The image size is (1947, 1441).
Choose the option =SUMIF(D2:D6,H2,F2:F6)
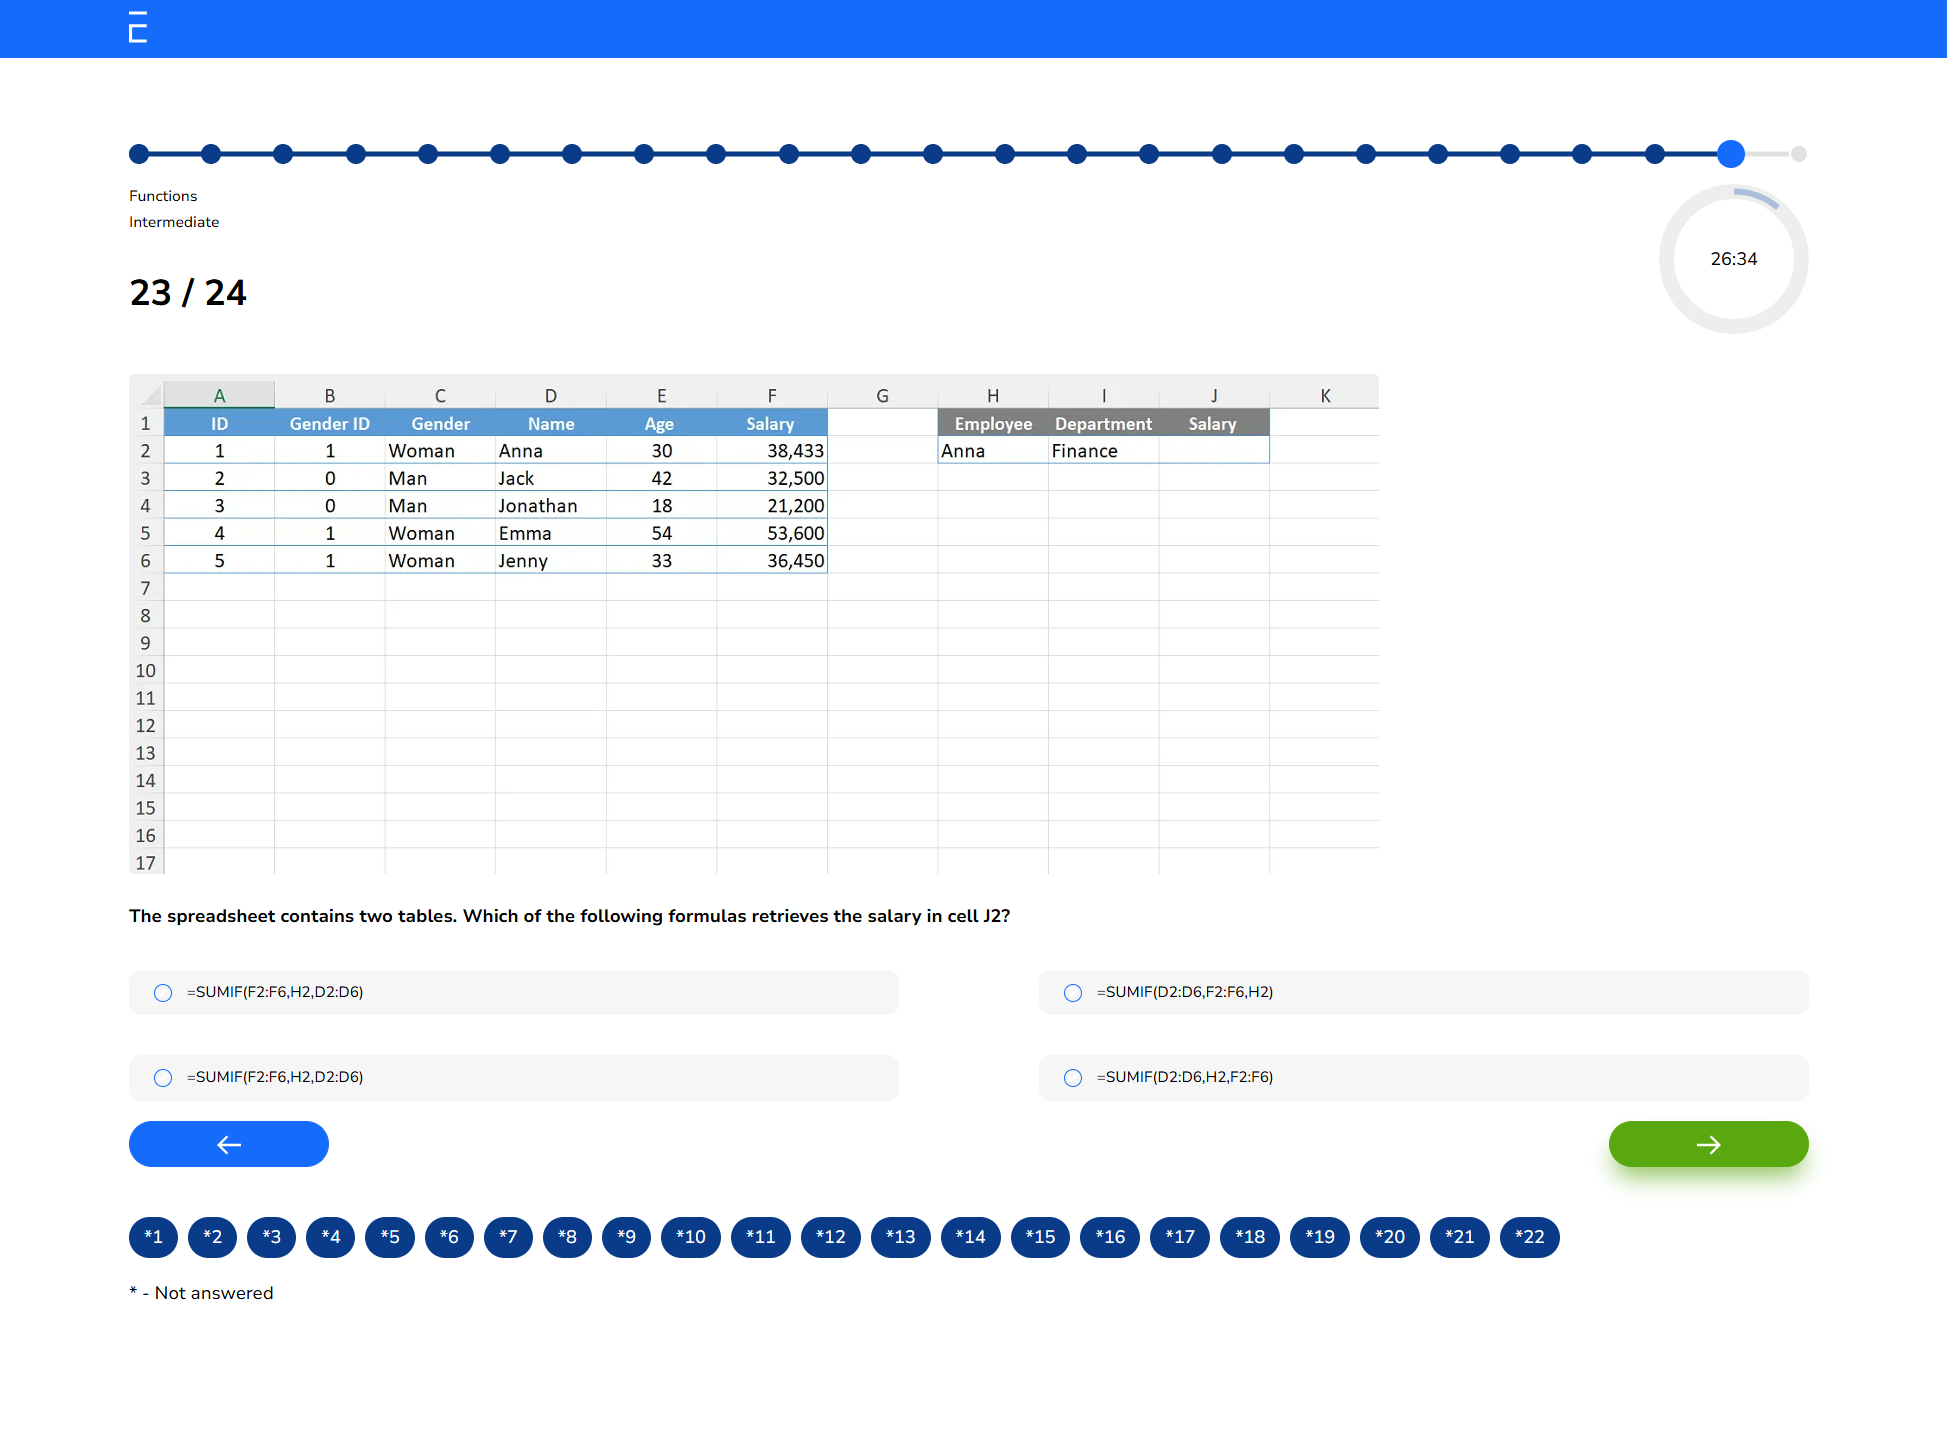[1073, 1077]
